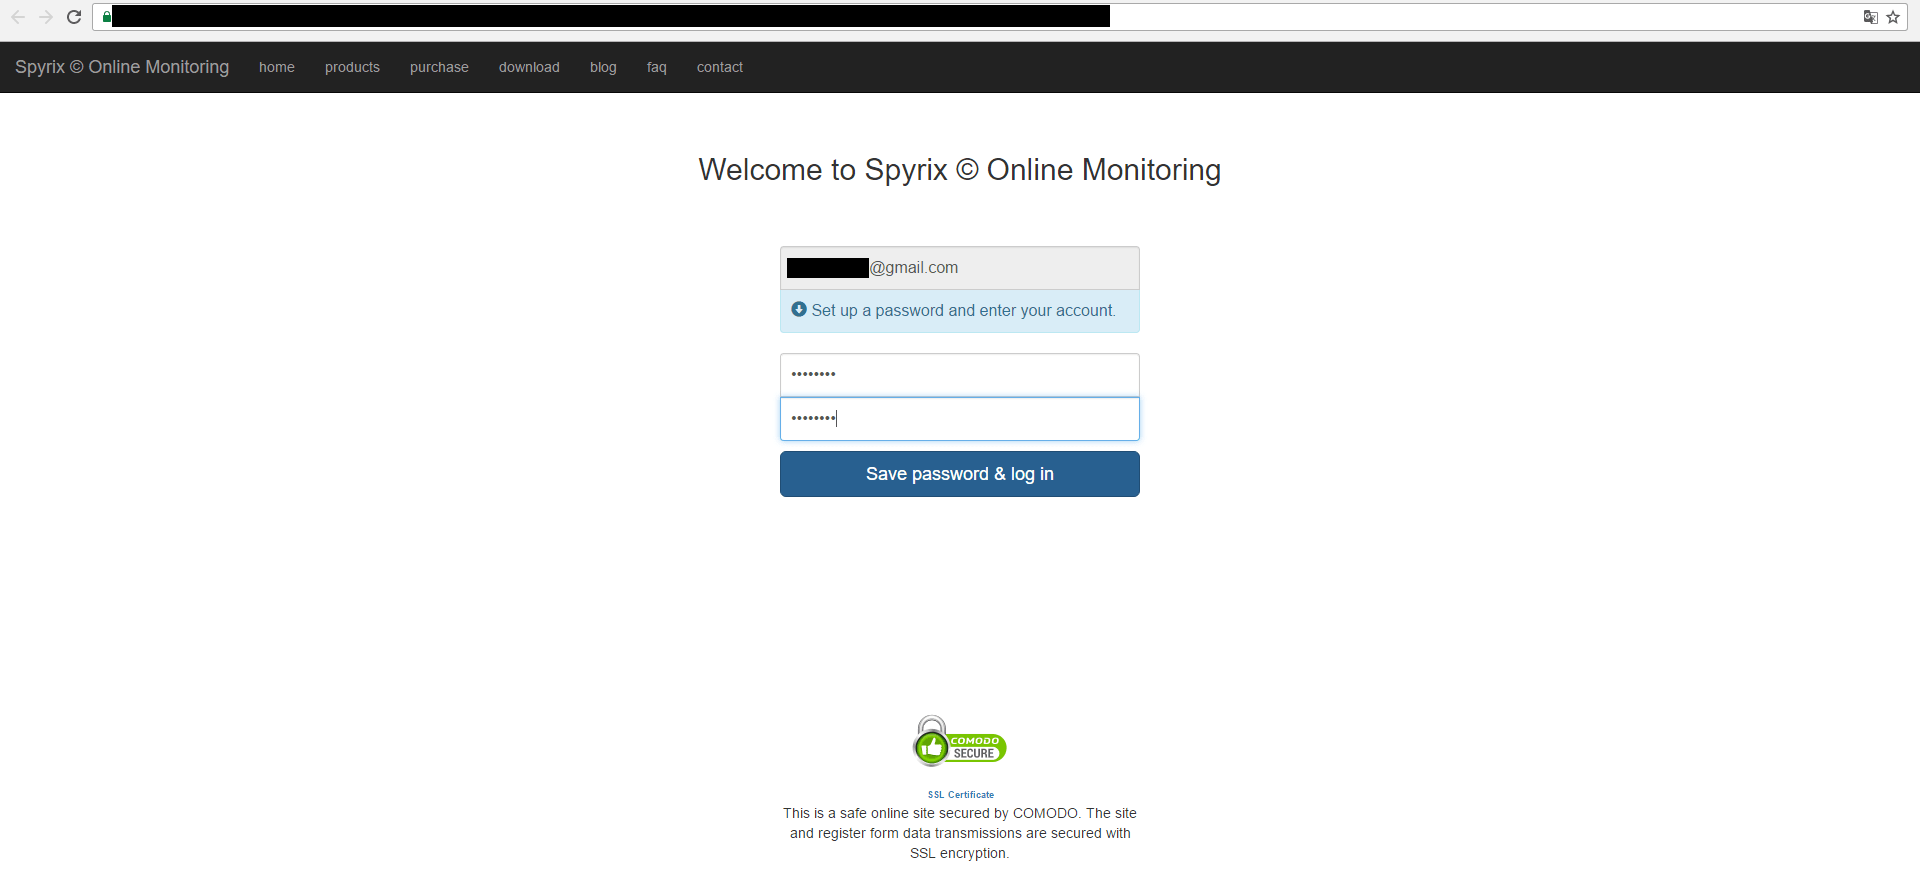Focus the first password field
This screenshot has width=1920, height=895.
tap(960, 375)
